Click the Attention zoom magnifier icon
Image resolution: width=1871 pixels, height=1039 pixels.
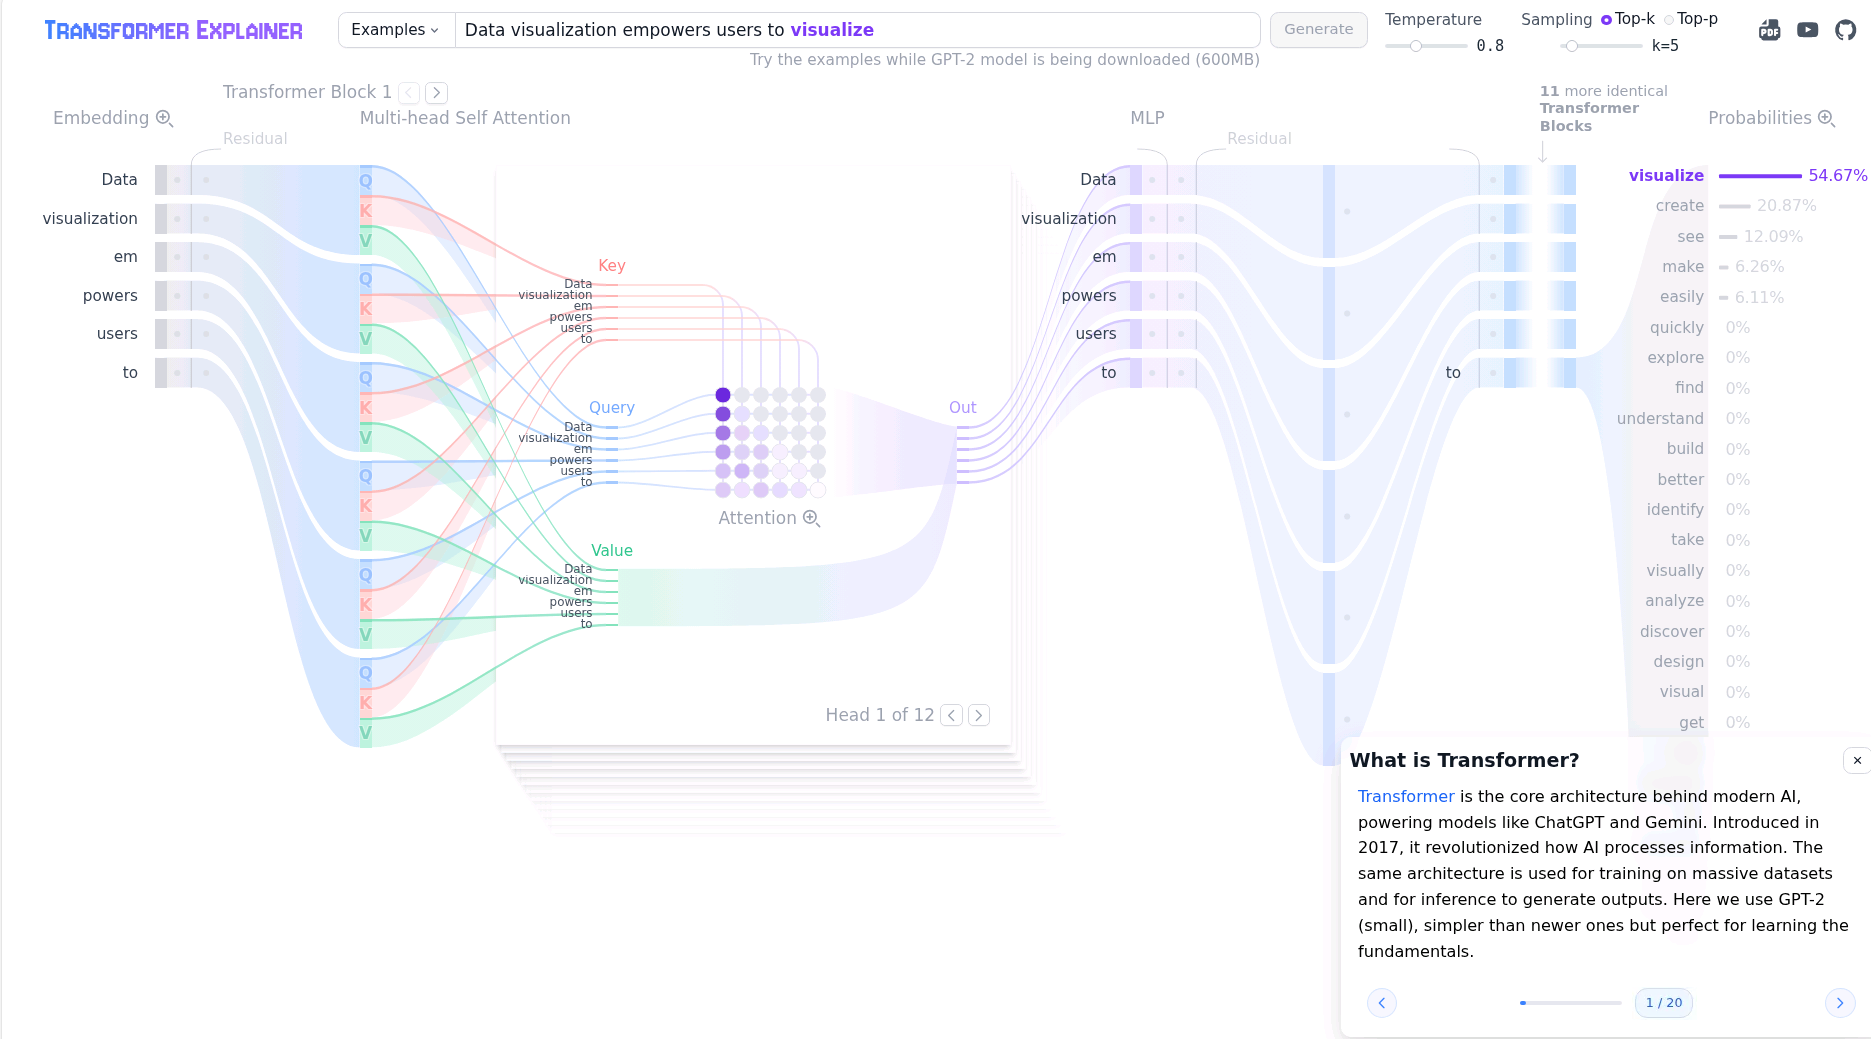click(811, 518)
